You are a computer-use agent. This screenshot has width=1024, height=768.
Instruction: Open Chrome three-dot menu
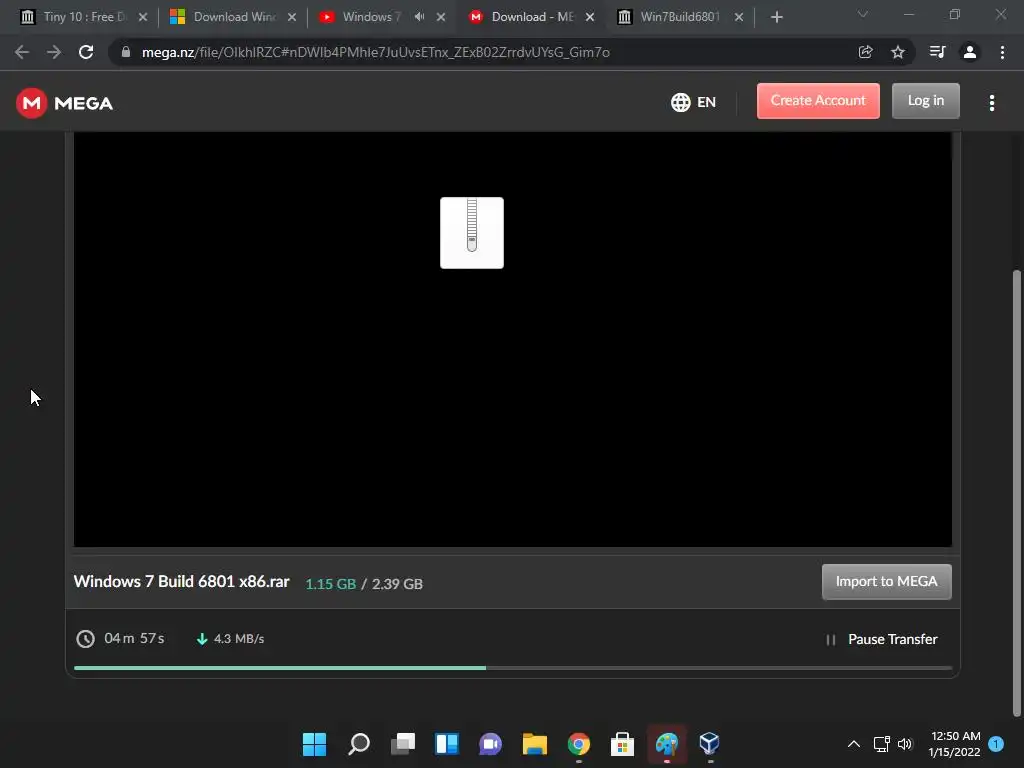(1002, 52)
